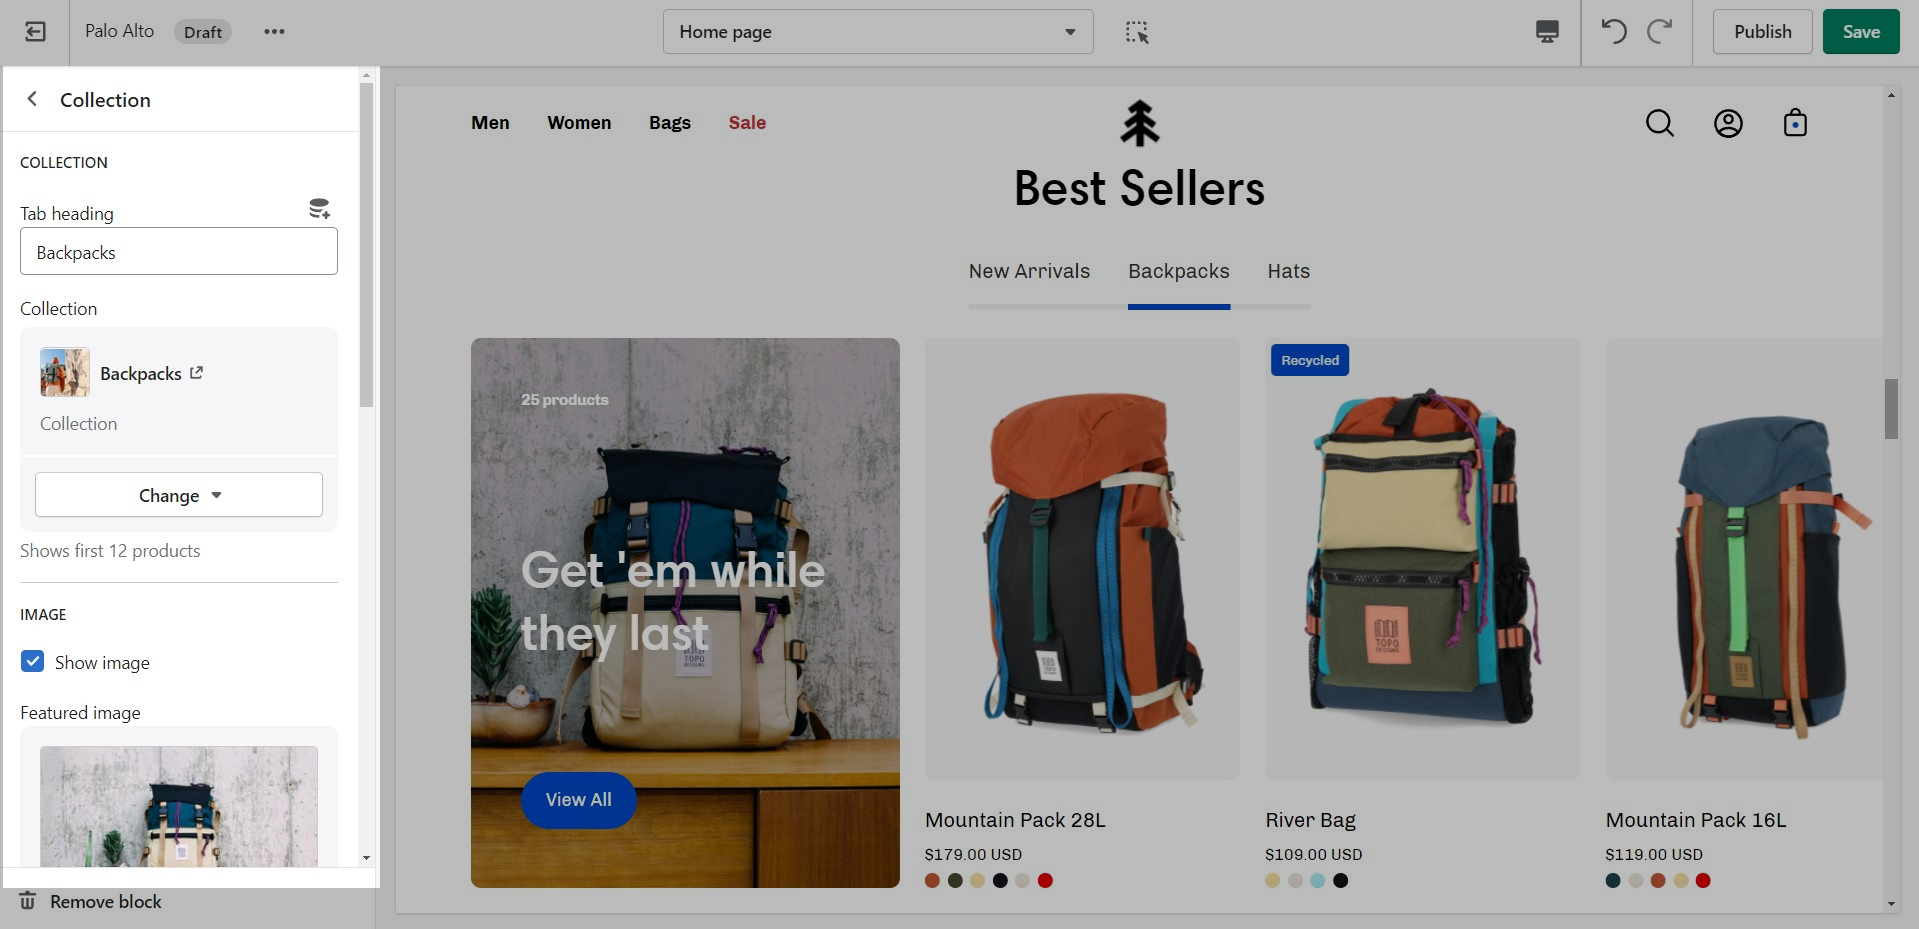The height and width of the screenshot is (929, 1919).
Task: Click the redo arrow icon
Action: coord(1660,32)
